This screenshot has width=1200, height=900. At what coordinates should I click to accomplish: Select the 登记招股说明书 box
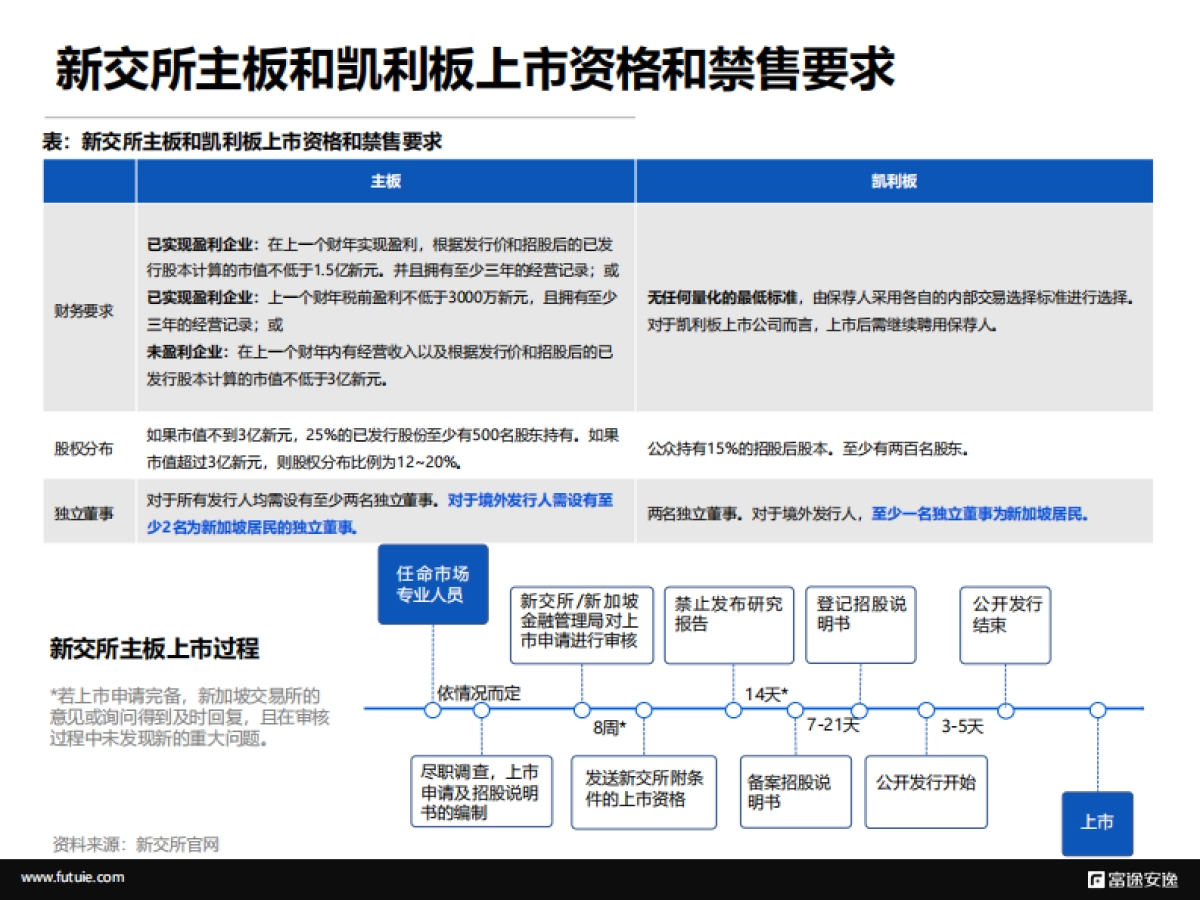click(x=860, y=624)
